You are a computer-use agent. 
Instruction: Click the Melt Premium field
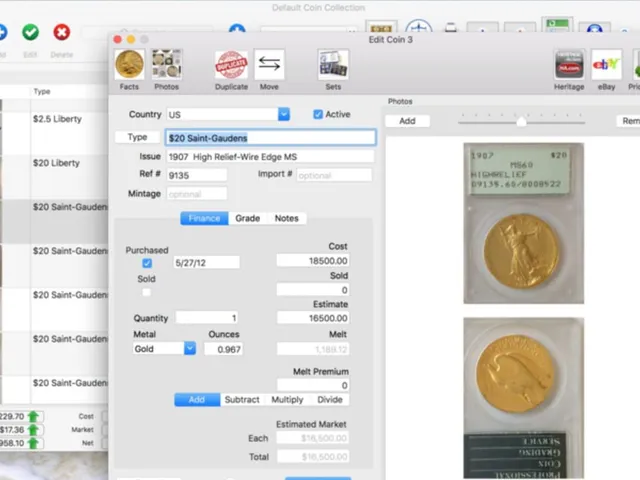[x=313, y=385]
